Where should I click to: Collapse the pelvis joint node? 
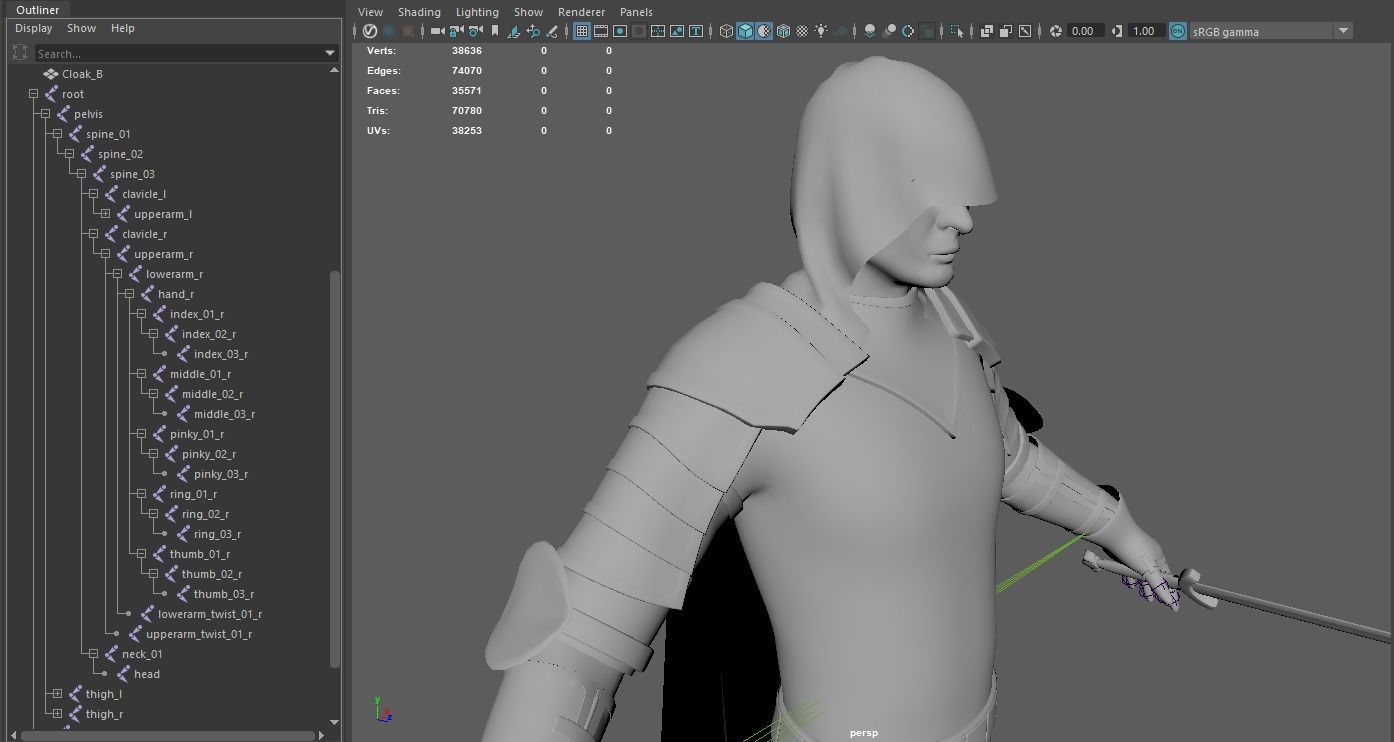[x=45, y=114]
